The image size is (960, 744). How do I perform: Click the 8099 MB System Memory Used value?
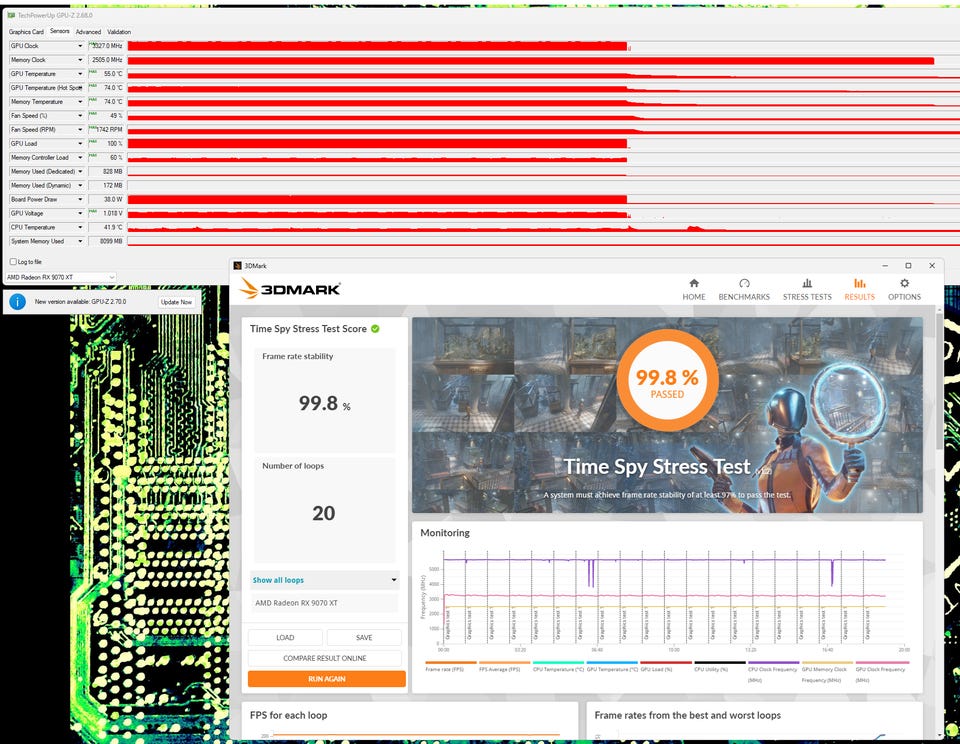click(x=106, y=241)
